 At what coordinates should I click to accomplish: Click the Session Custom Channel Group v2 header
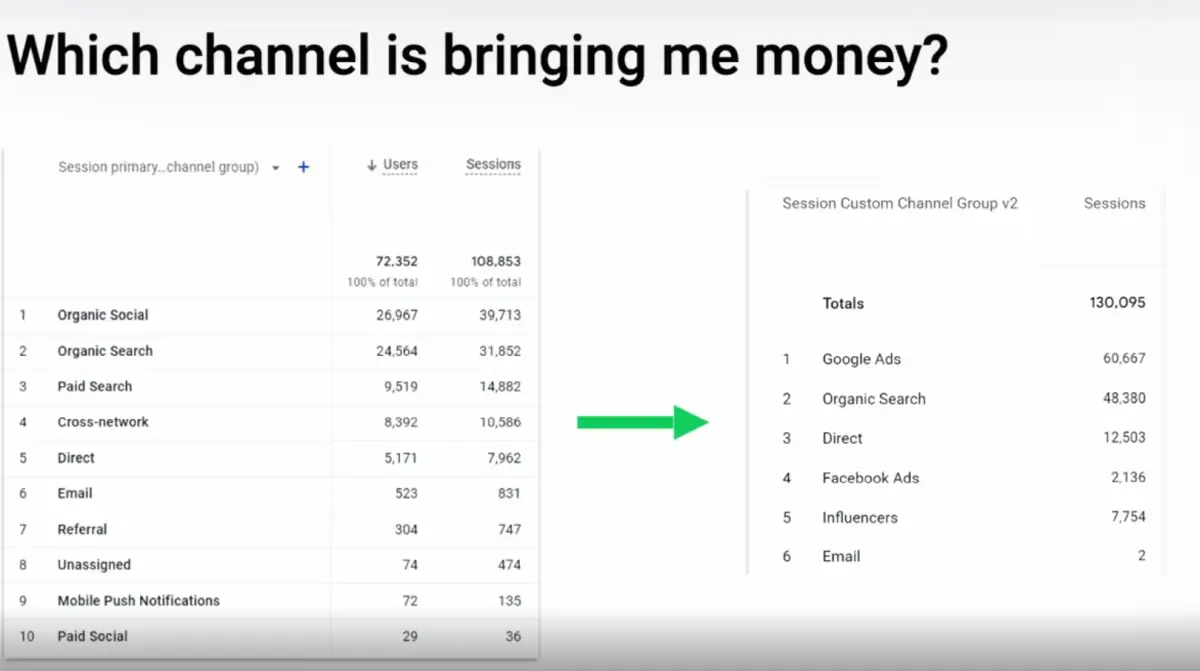(x=899, y=203)
